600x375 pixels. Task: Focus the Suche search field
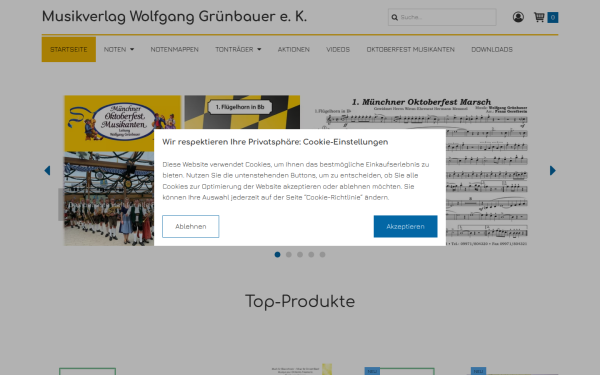coord(442,17)
